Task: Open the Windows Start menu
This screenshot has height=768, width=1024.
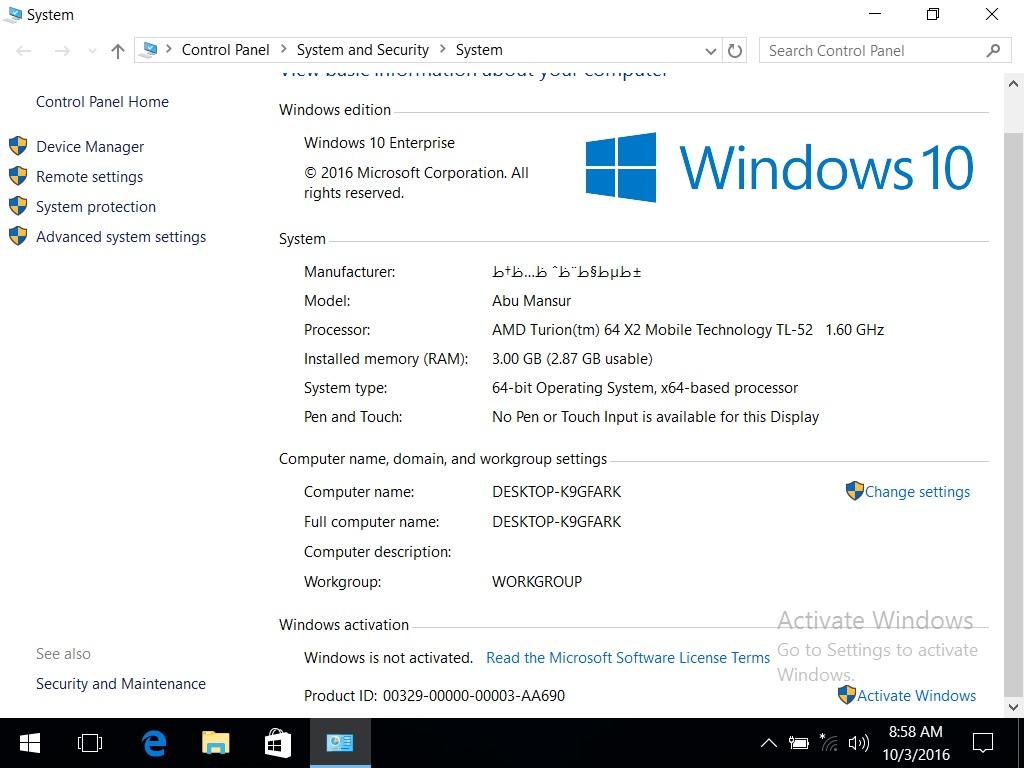Action: pos(30,743)
